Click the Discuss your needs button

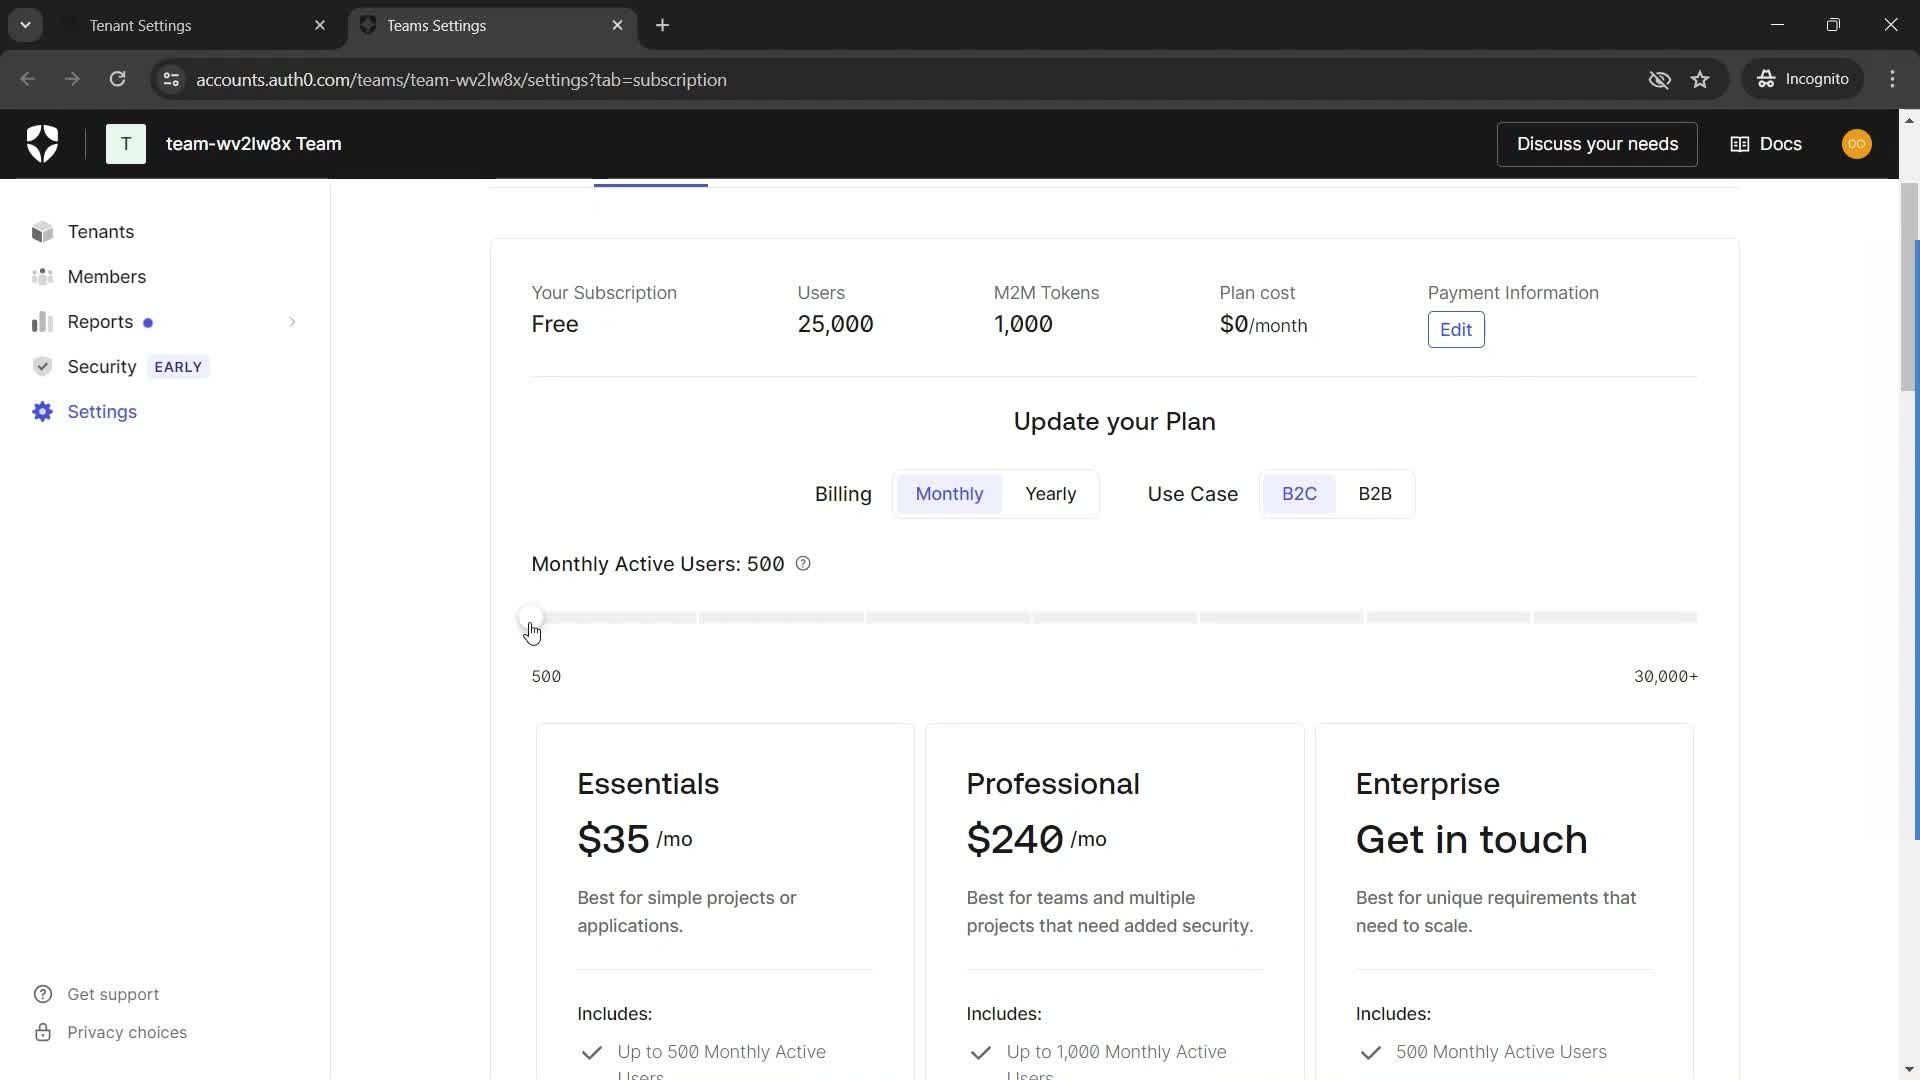click(x=1597, y=144)
